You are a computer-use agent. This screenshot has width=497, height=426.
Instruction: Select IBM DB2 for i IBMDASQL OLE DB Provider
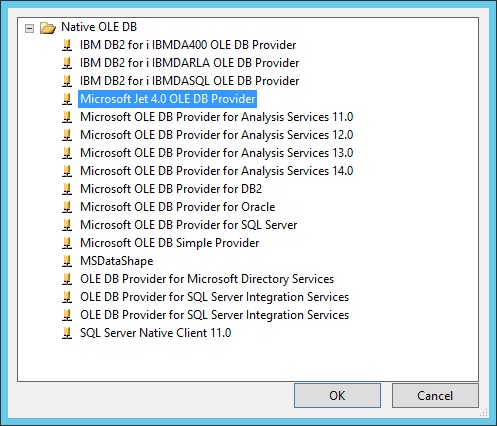click(x=189, y=81)
